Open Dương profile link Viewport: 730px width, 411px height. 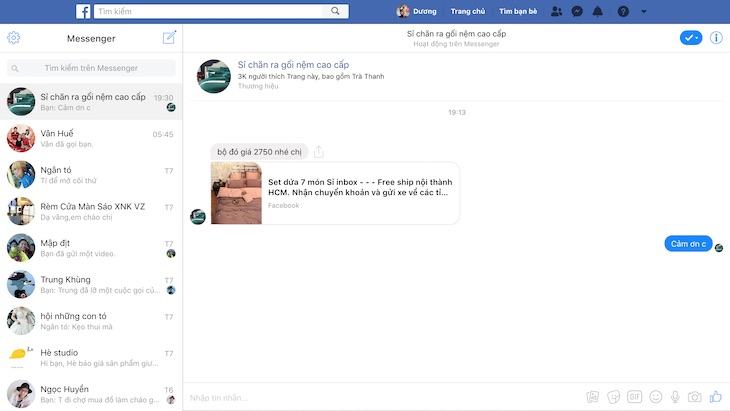coord(425,11)
